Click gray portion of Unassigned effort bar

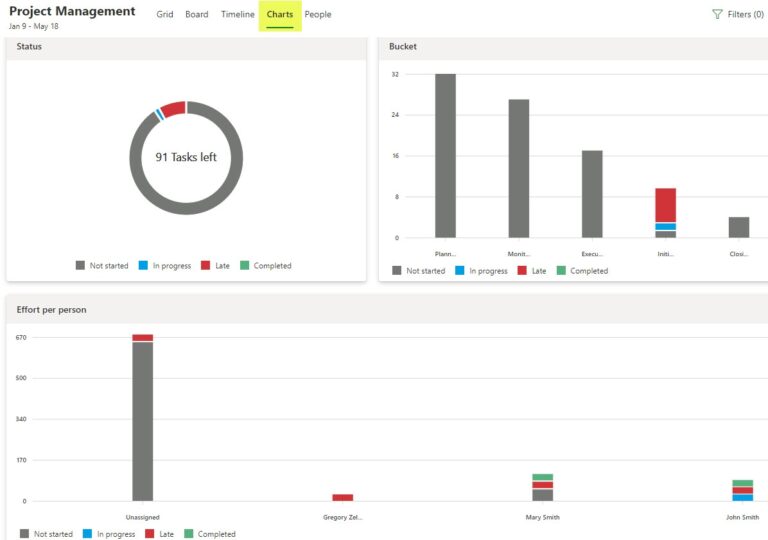[x=143, y=421]
